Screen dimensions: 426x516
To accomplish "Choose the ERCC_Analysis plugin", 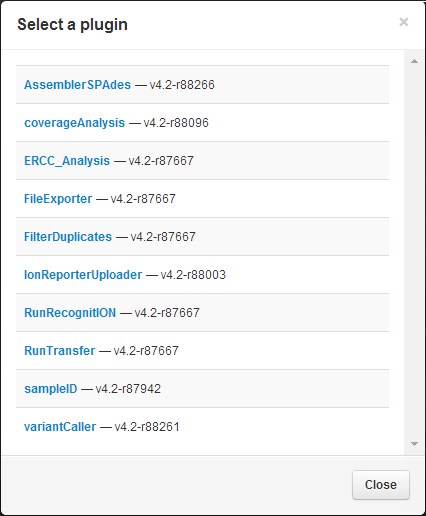I will (x=67, y=161).
